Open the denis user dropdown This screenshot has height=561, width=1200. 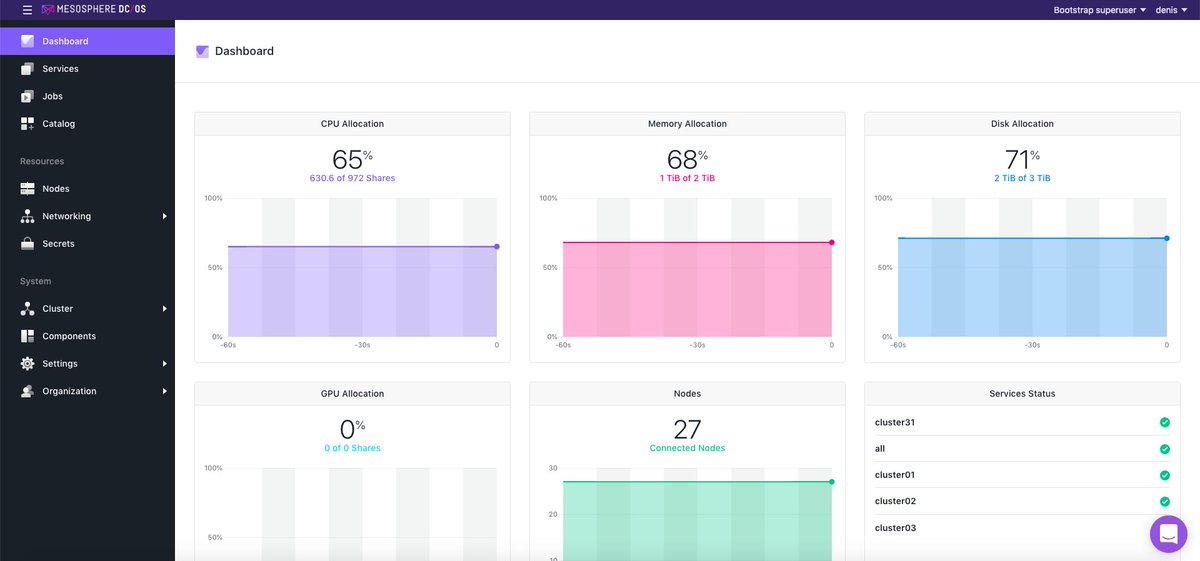point(1170,9)
